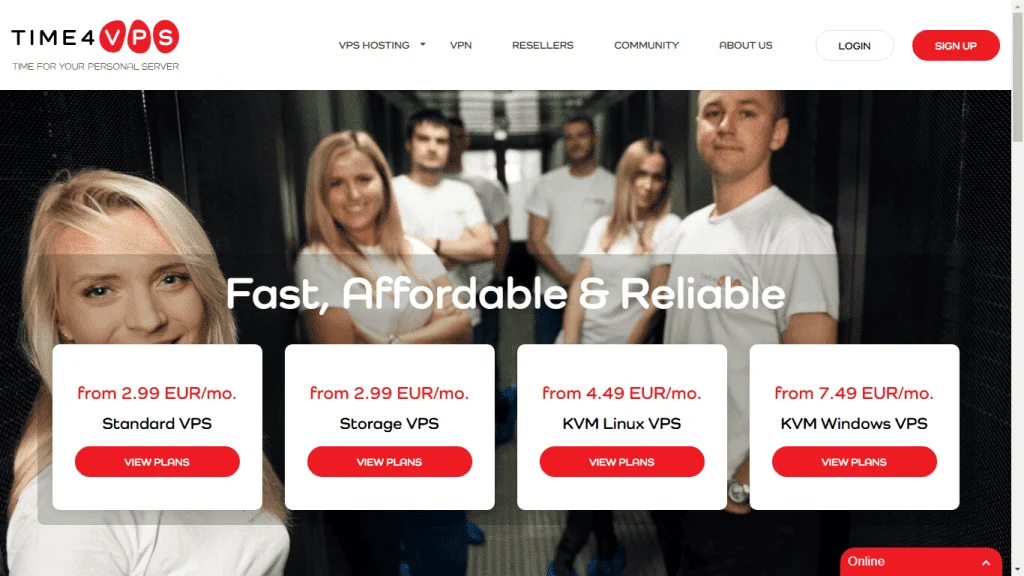Select the Standard VPS card title
The height and width of the screenshot is (576, 1024).
[157, 423]
